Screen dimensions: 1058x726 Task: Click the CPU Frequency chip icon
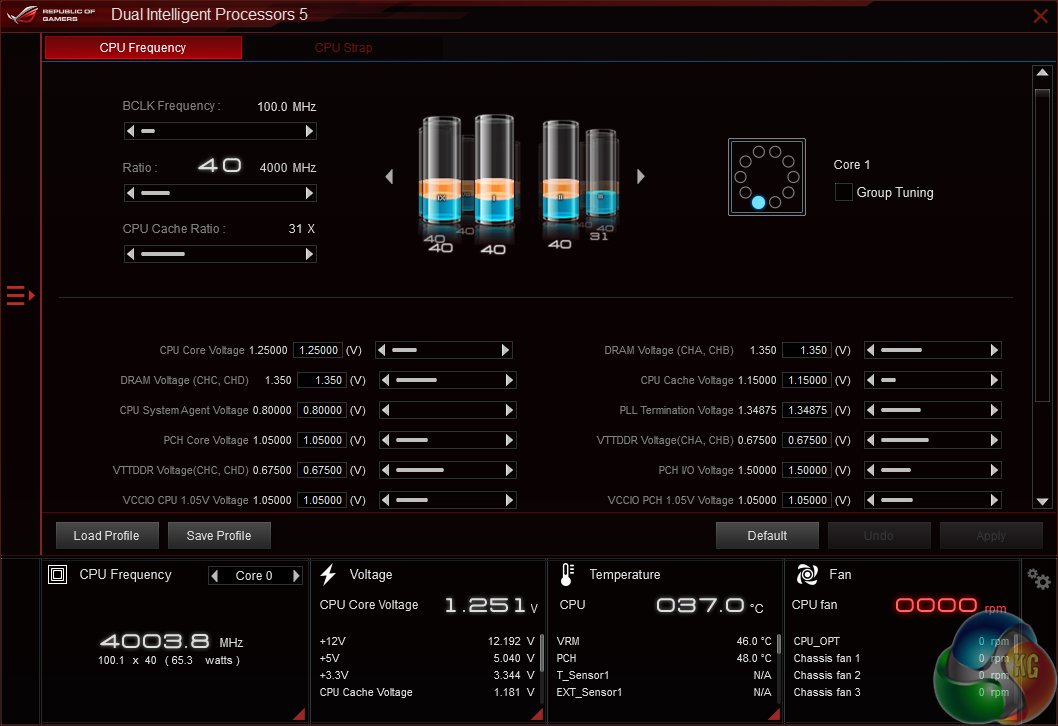coord(58,574)
